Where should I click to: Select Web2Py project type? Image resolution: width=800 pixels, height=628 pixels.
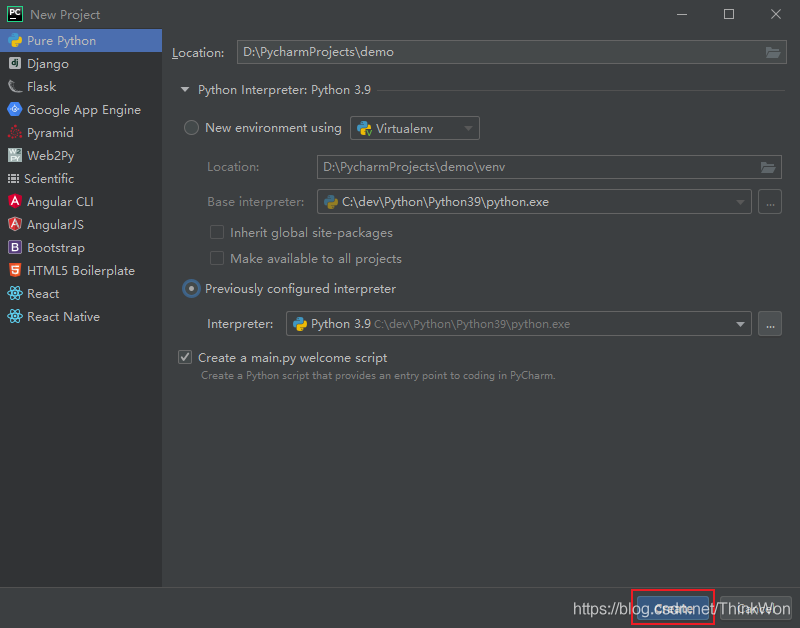[x=81, y=155]
